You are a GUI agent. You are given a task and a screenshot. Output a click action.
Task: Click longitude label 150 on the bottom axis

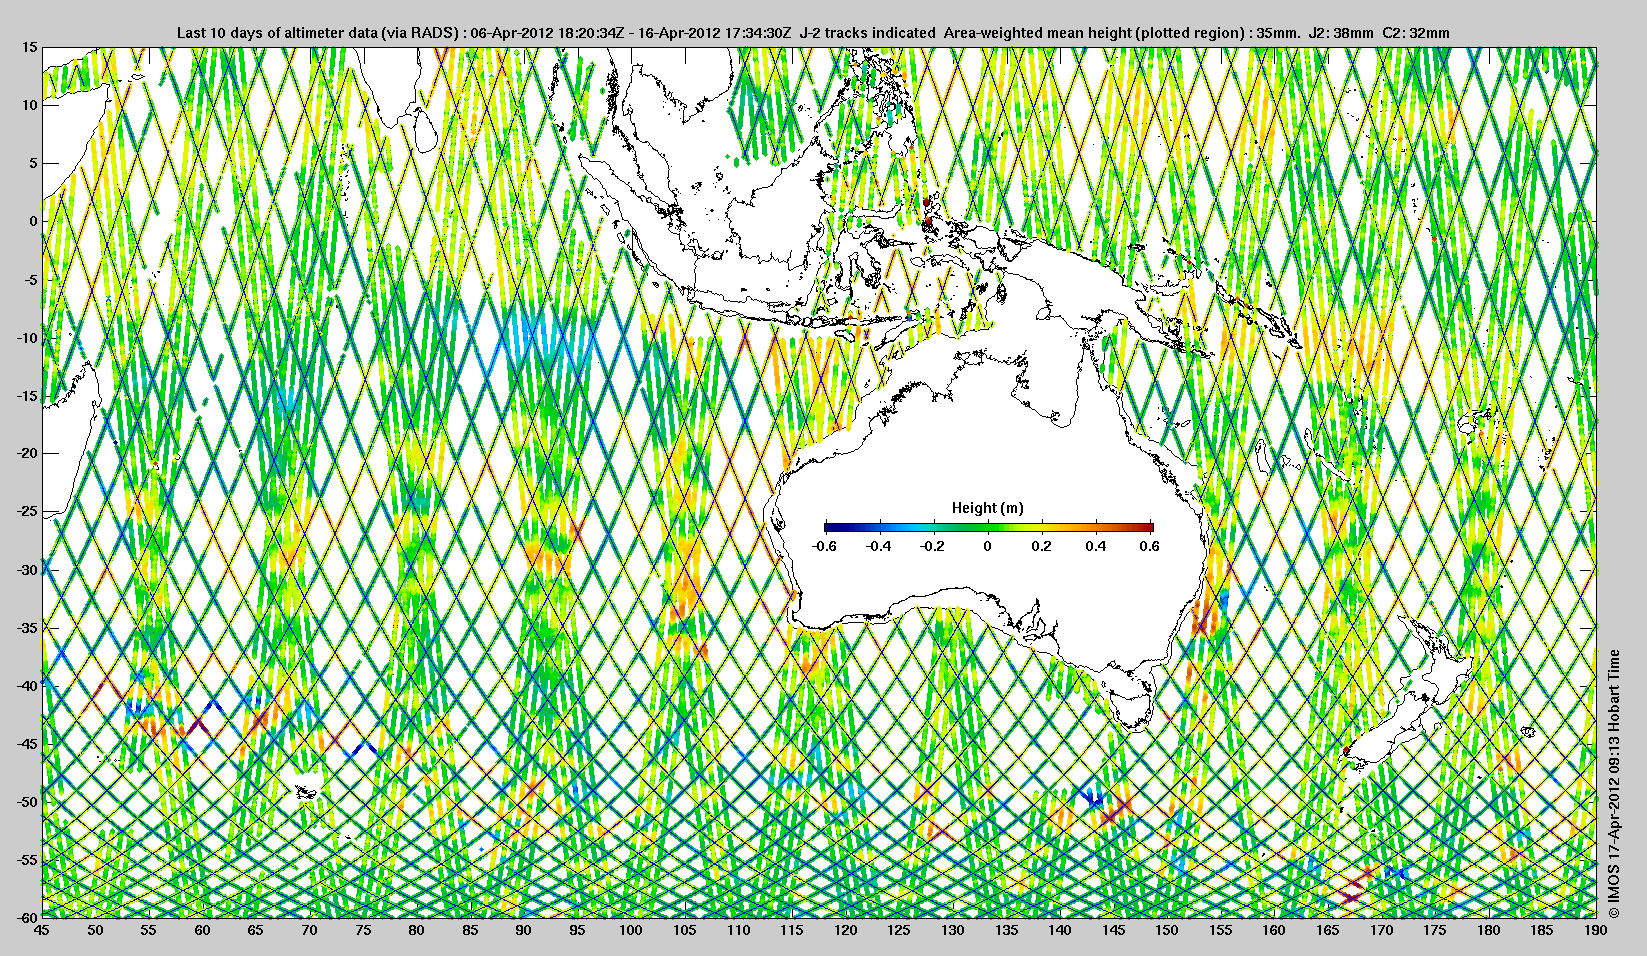pyautogui.click(x=1167, y=930)
